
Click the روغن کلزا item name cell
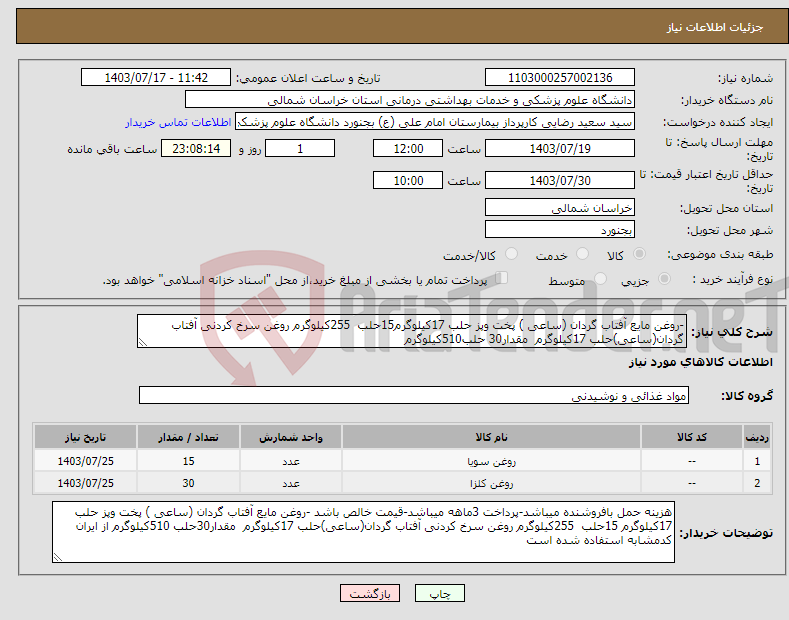point(491,483)
